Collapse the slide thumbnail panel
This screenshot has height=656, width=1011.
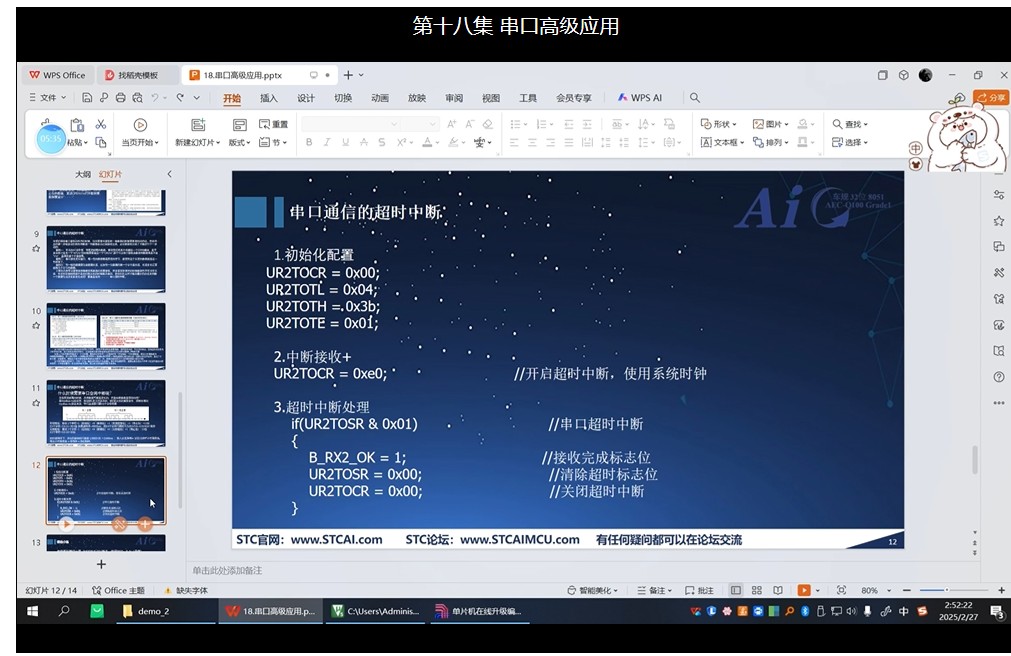click(x=170, y=174)
